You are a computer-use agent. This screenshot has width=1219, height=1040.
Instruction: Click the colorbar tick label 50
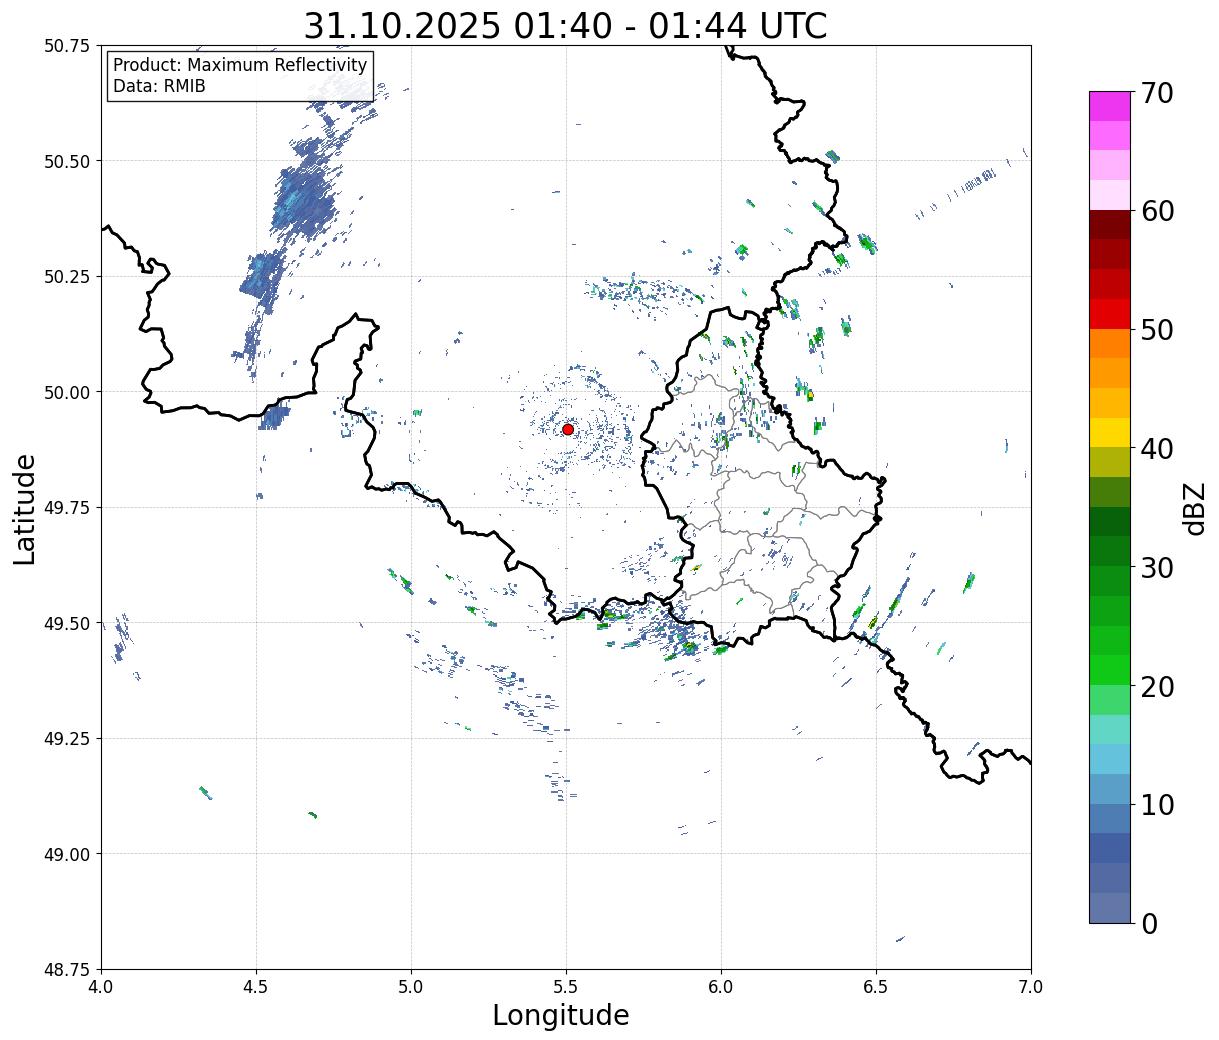click(1157, 330)
